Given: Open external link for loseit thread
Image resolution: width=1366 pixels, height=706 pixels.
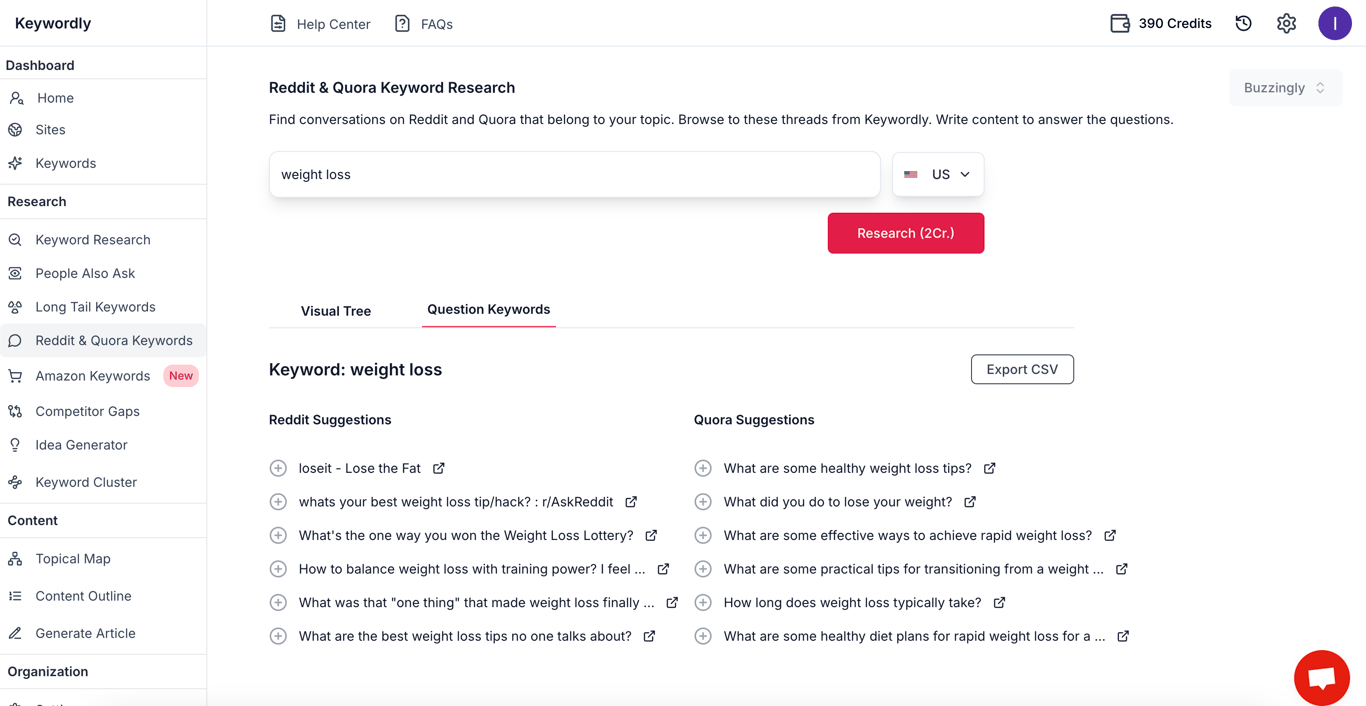Looking at the screenshot, I should pyautogui.click(x=439, y=468).
